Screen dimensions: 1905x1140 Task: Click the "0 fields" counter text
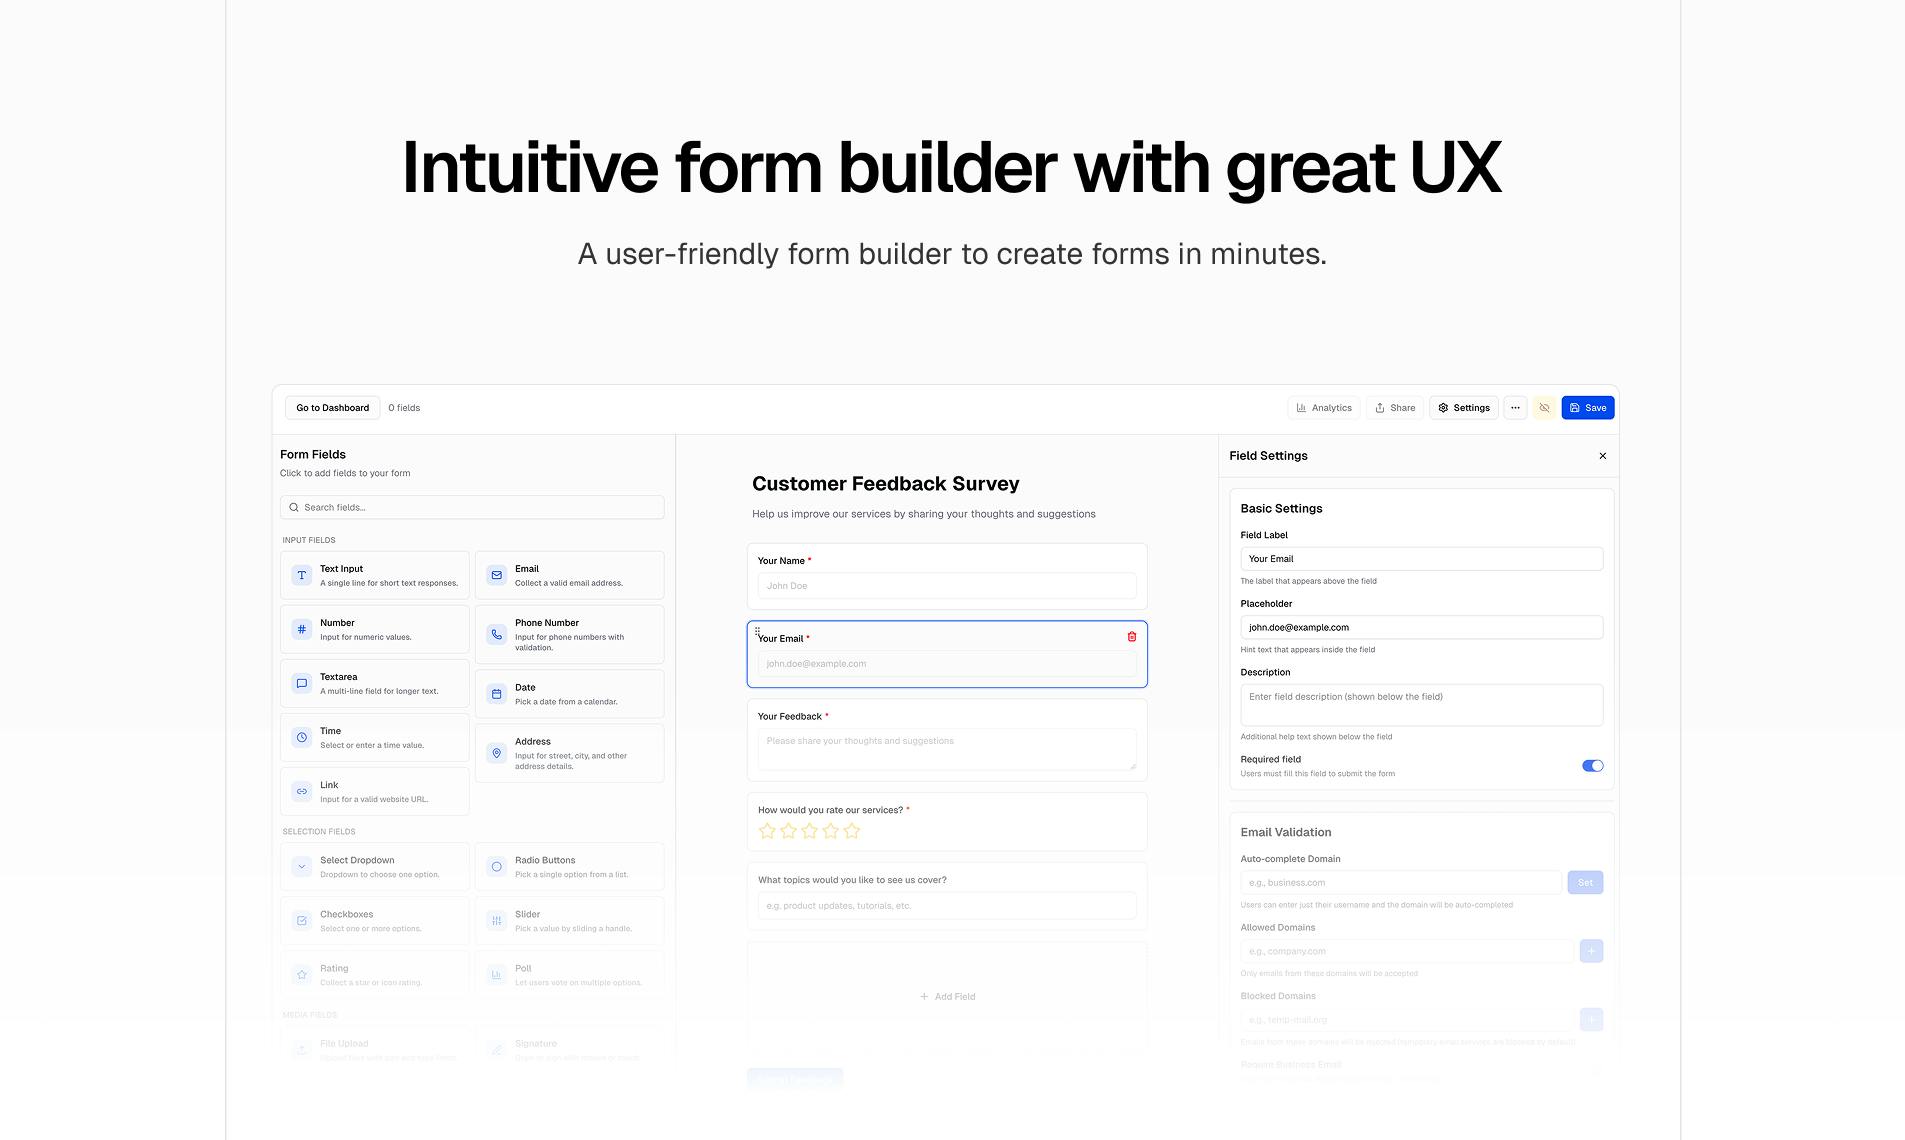point(404,408)
